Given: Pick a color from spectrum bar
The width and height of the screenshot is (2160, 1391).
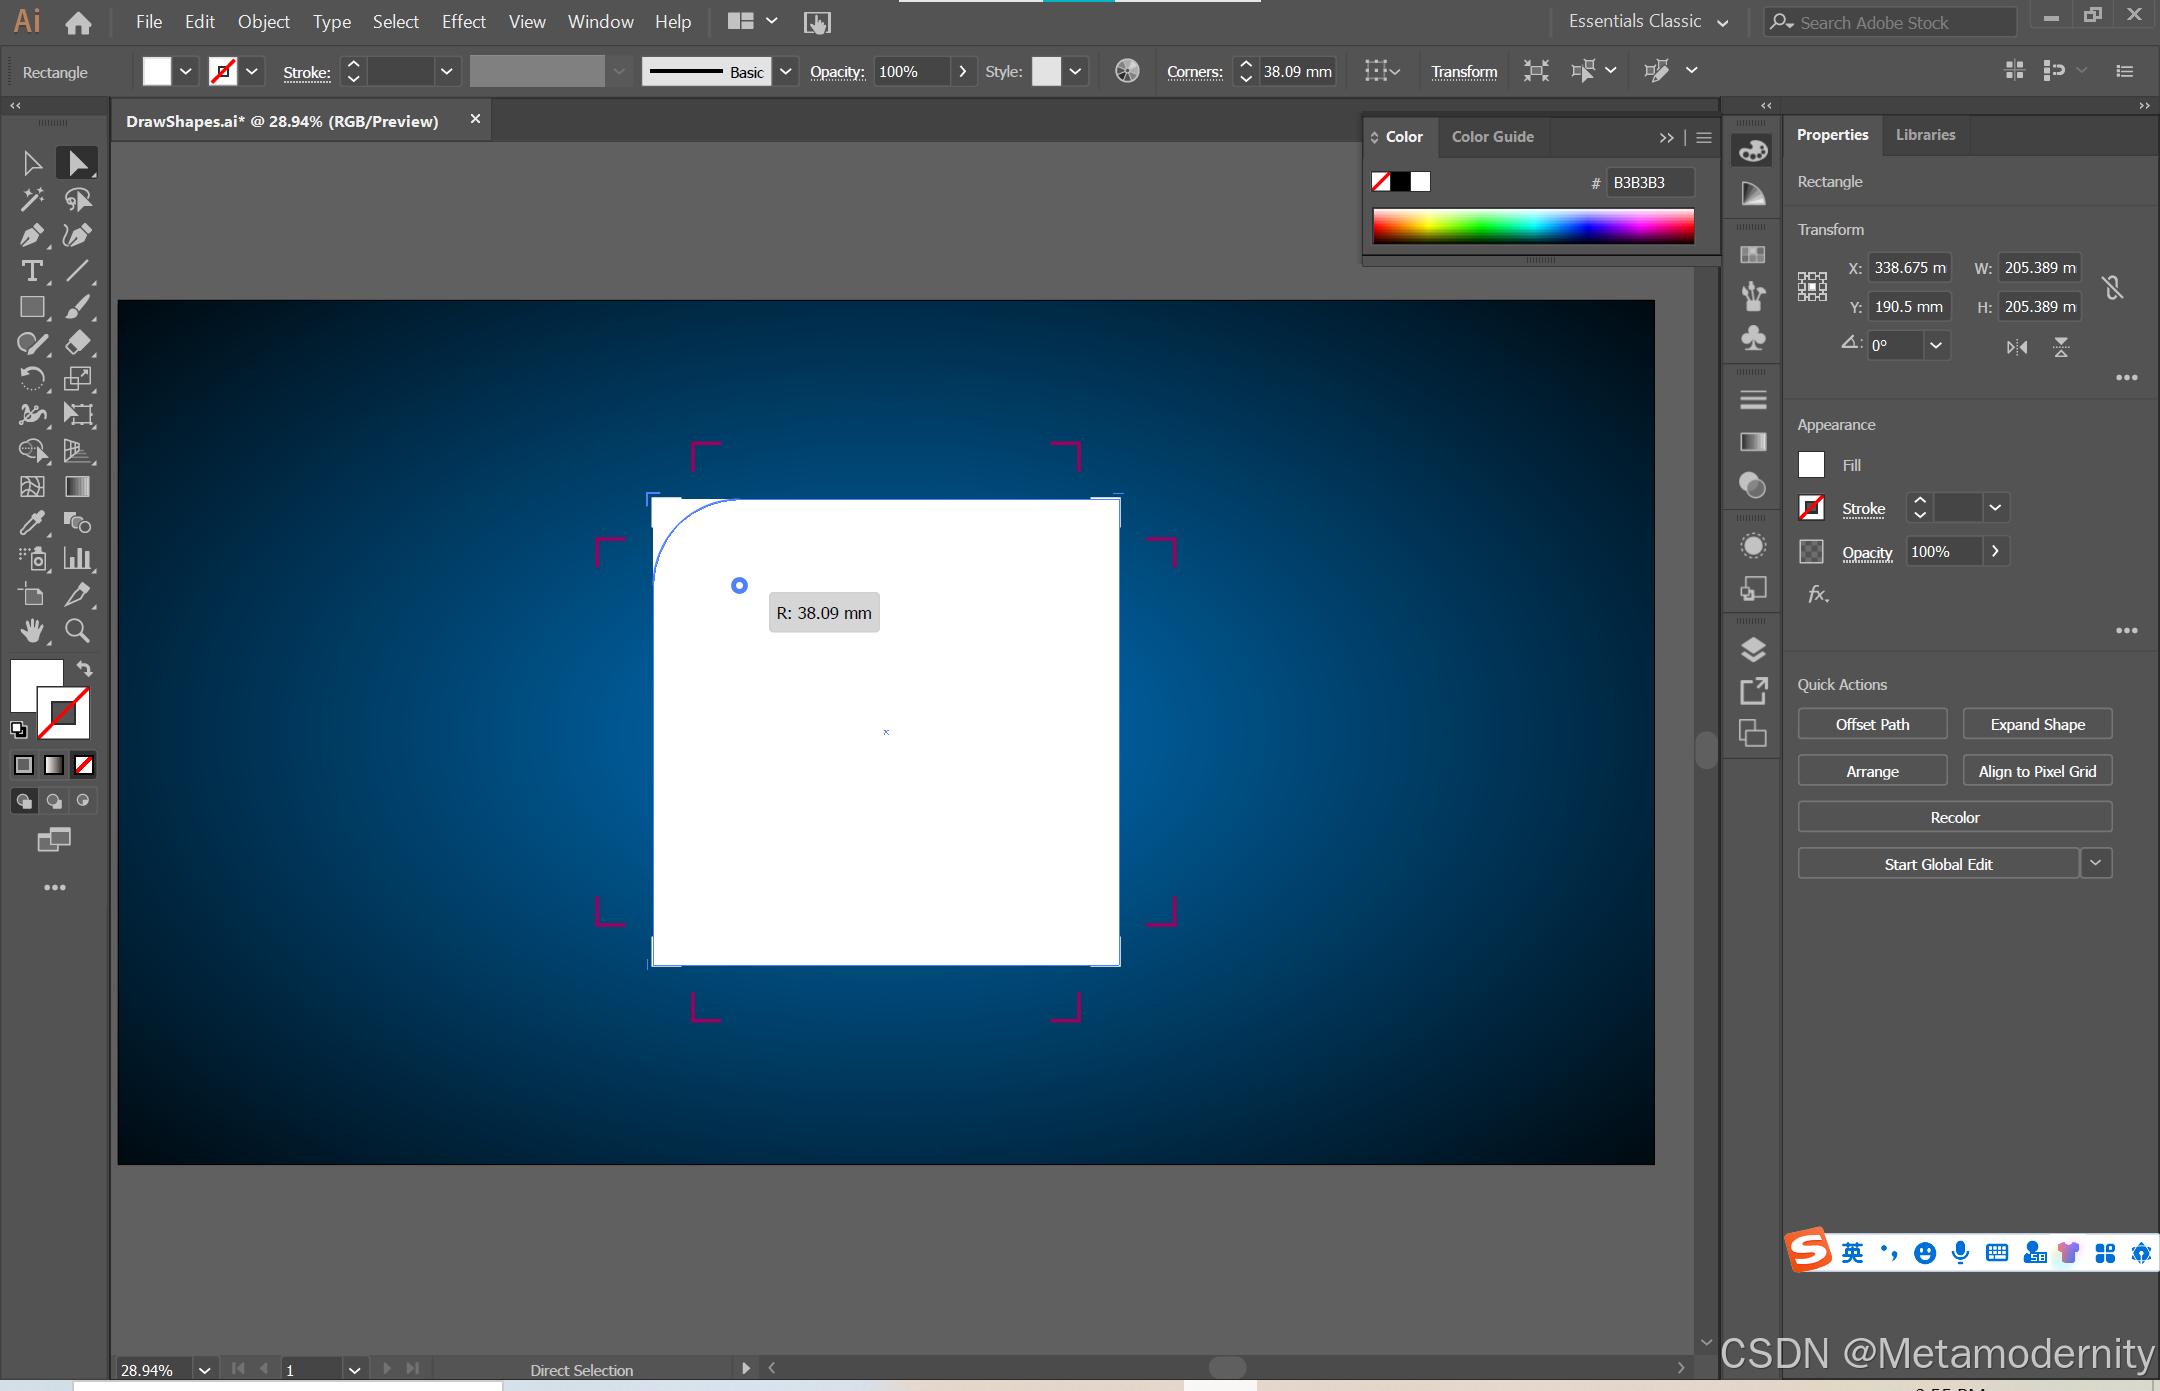Looking at the screenshot, I should click(x=1532, y=226).
